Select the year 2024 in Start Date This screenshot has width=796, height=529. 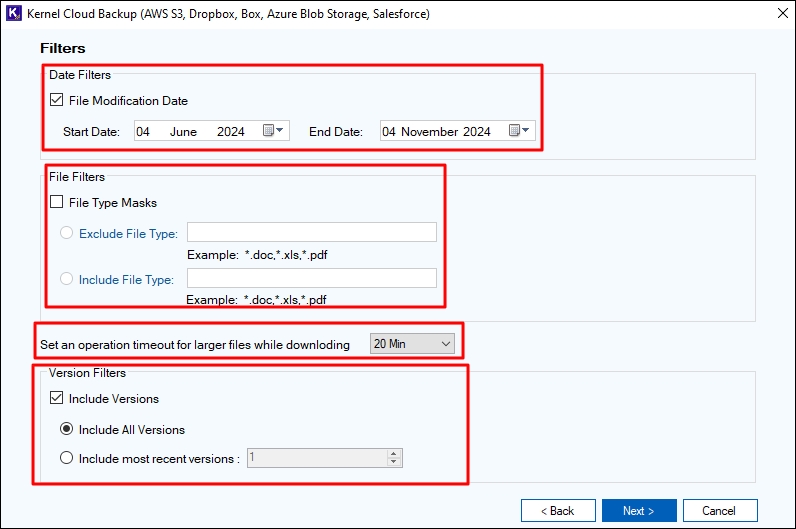231,132
